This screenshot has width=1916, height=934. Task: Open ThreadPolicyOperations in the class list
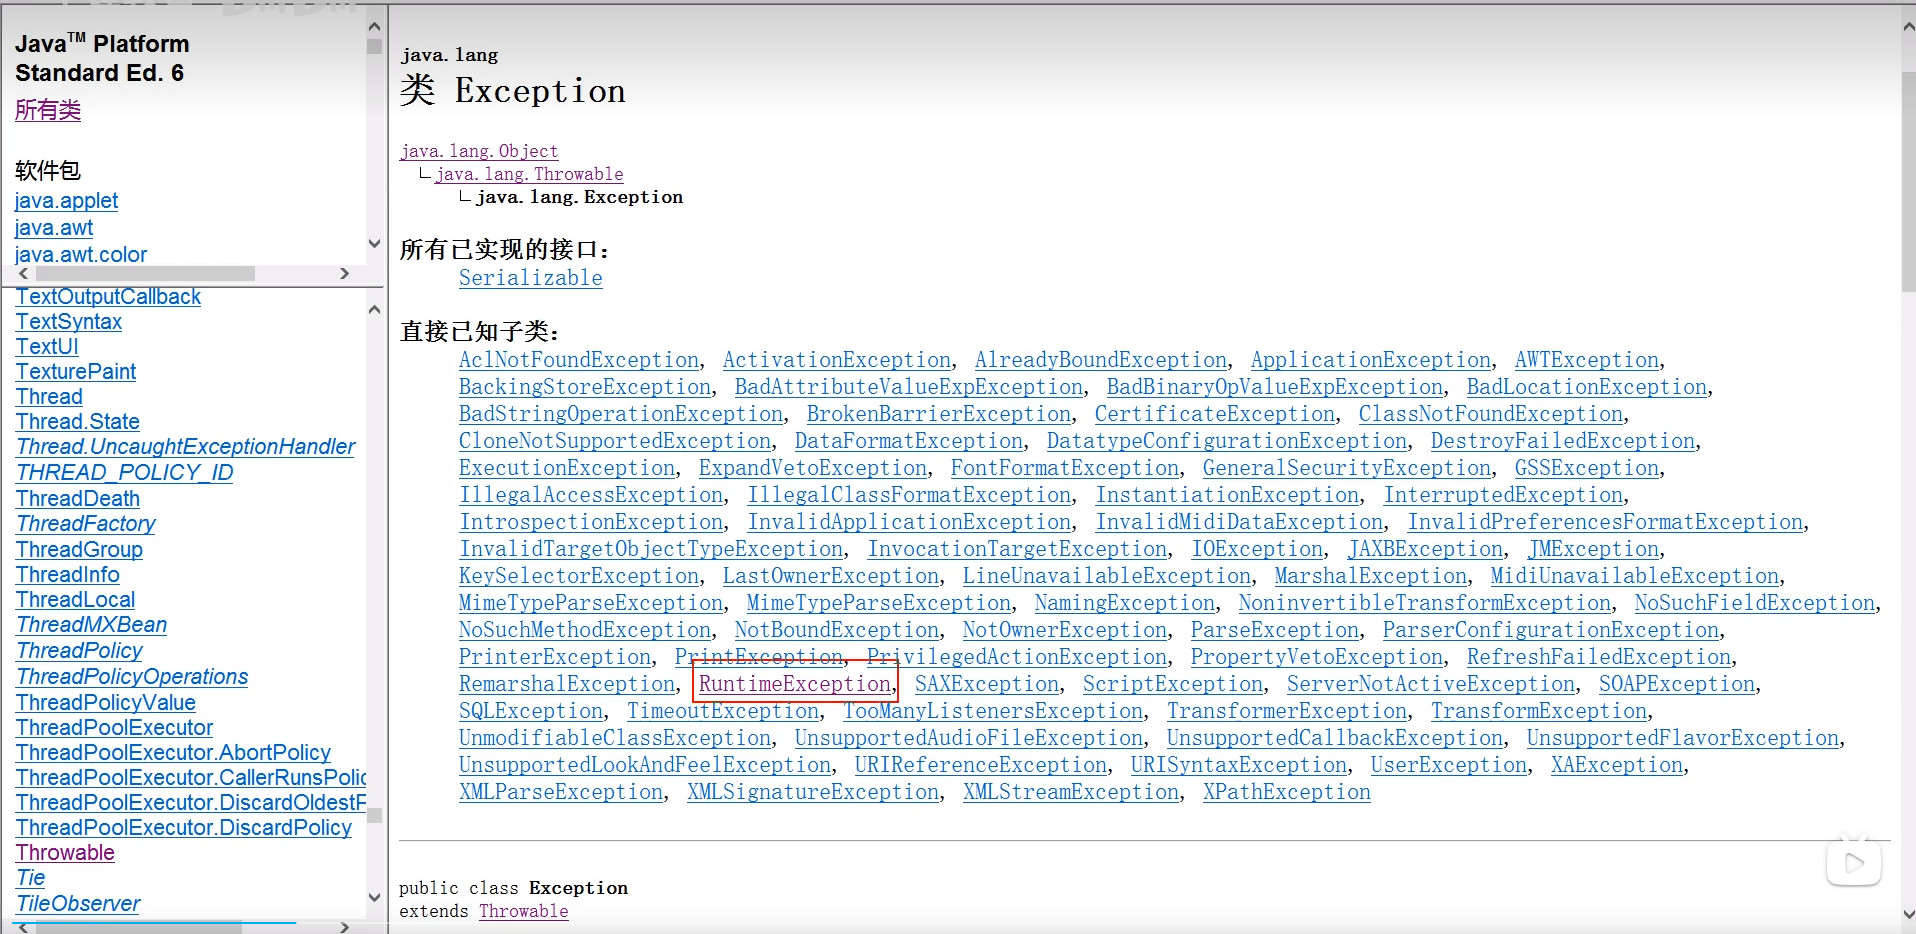tap(132, 677)
